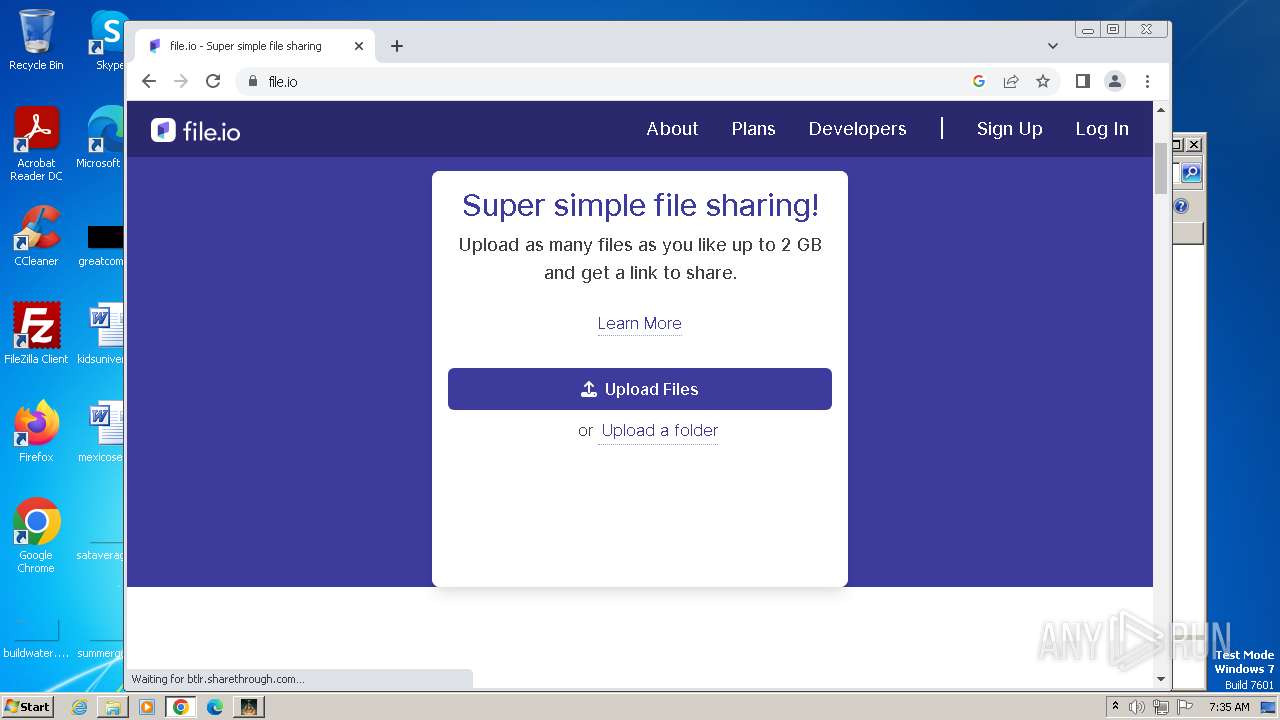
Task: Open Recycle Bin desktop icon
Action: [36, 40]
